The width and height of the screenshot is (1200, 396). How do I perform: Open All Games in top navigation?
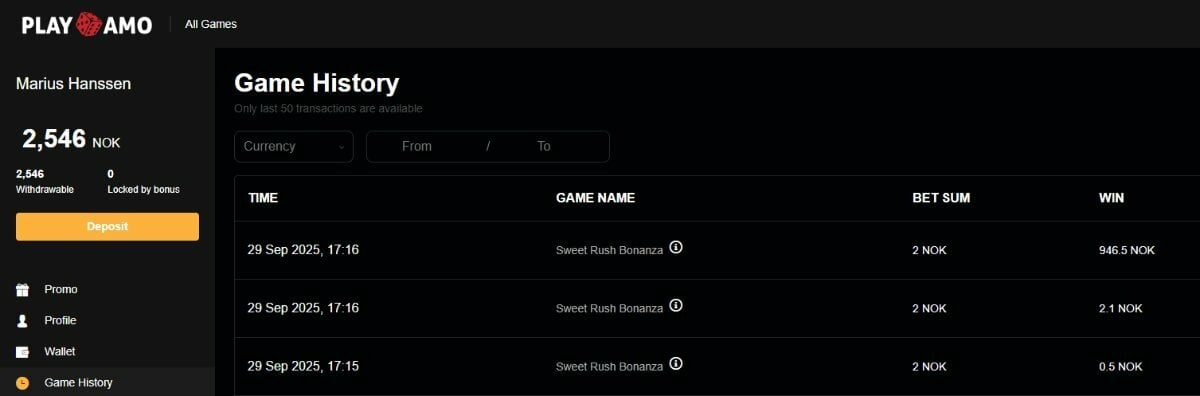(211, 24)
